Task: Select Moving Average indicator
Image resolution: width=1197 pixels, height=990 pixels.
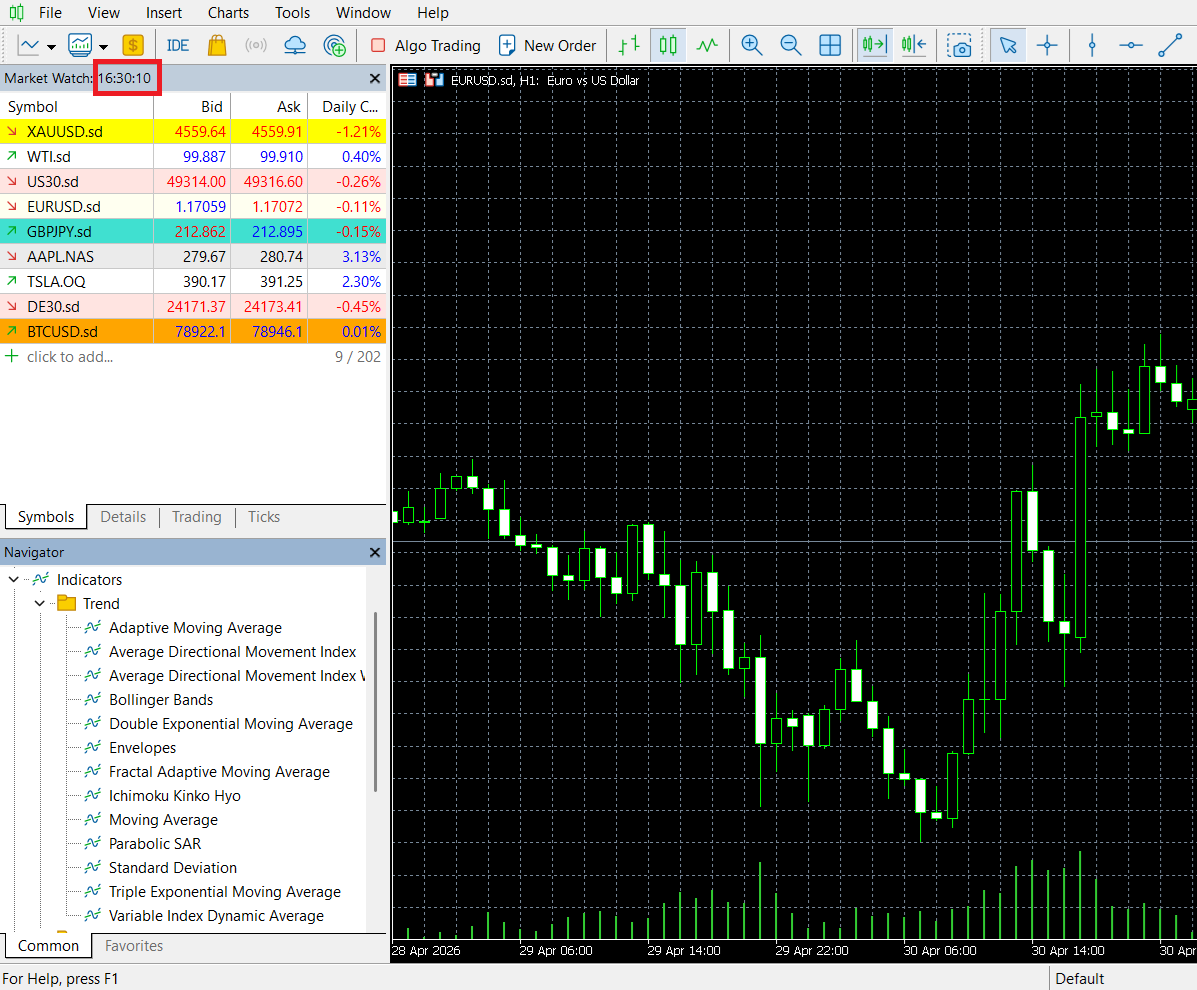Action: click(163, 820)
